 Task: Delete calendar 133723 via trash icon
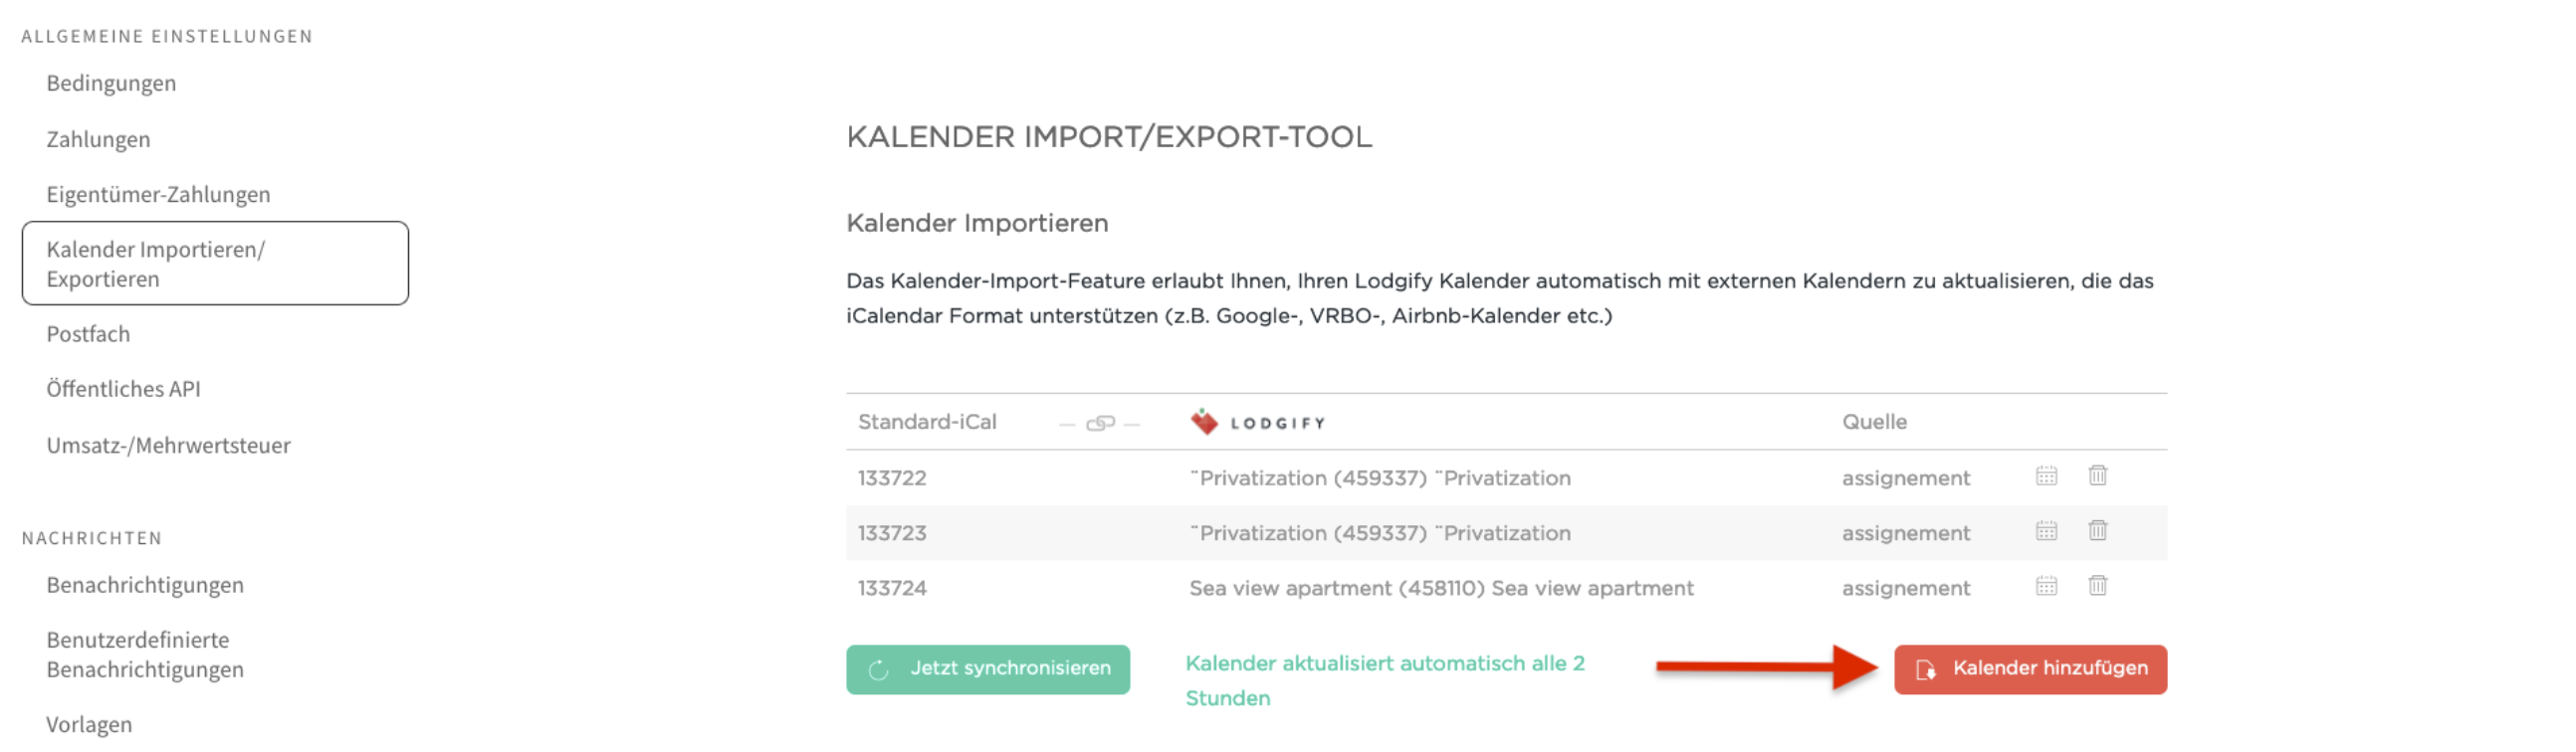2097,531
